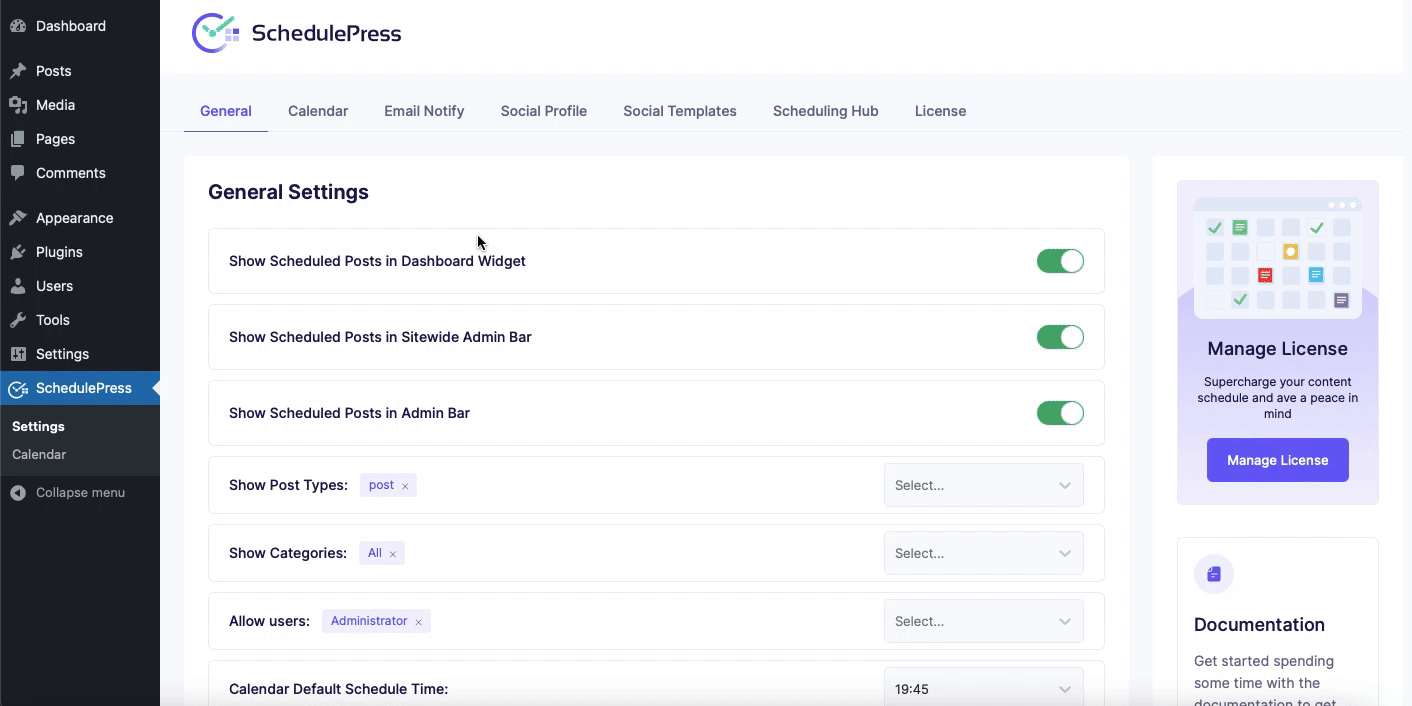Switch to the Email Notify tab
This screenshot has width=1412, height=706.
pos(424,111)
